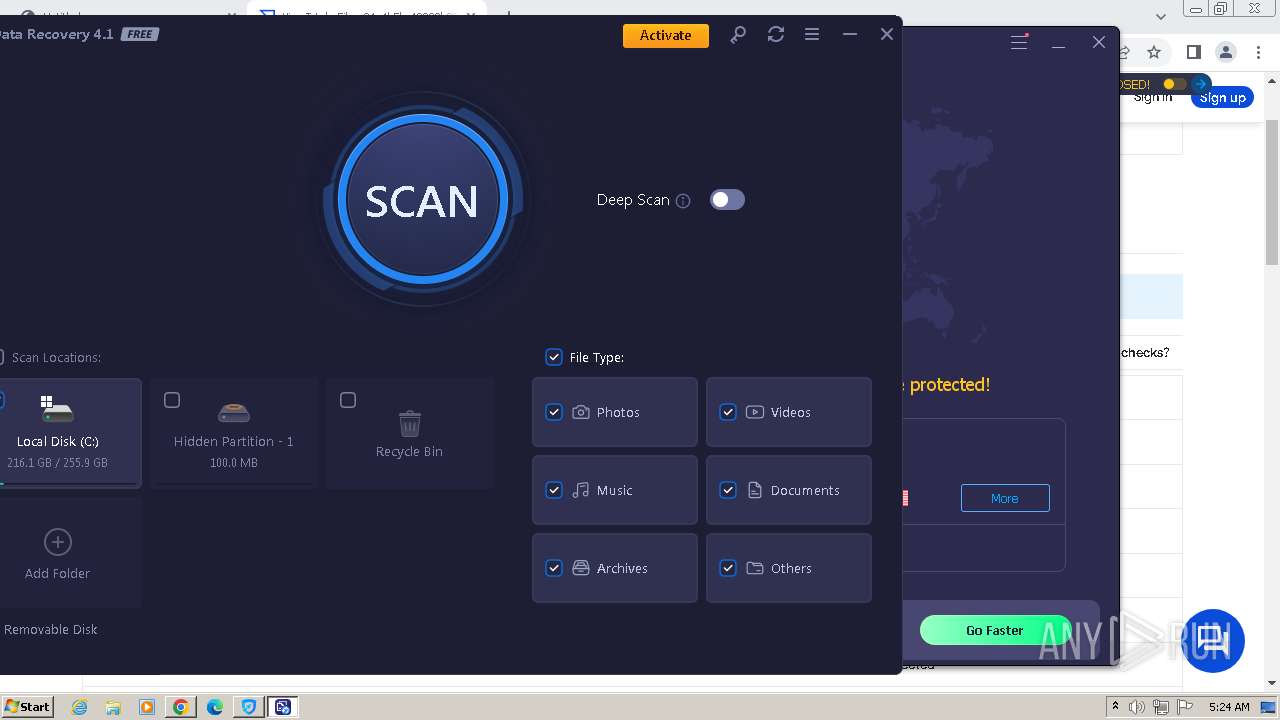The width and height of the screenshot is (1280, 720).
Task: Open the Deep Scan info tooltip icon
Action: 683,200
